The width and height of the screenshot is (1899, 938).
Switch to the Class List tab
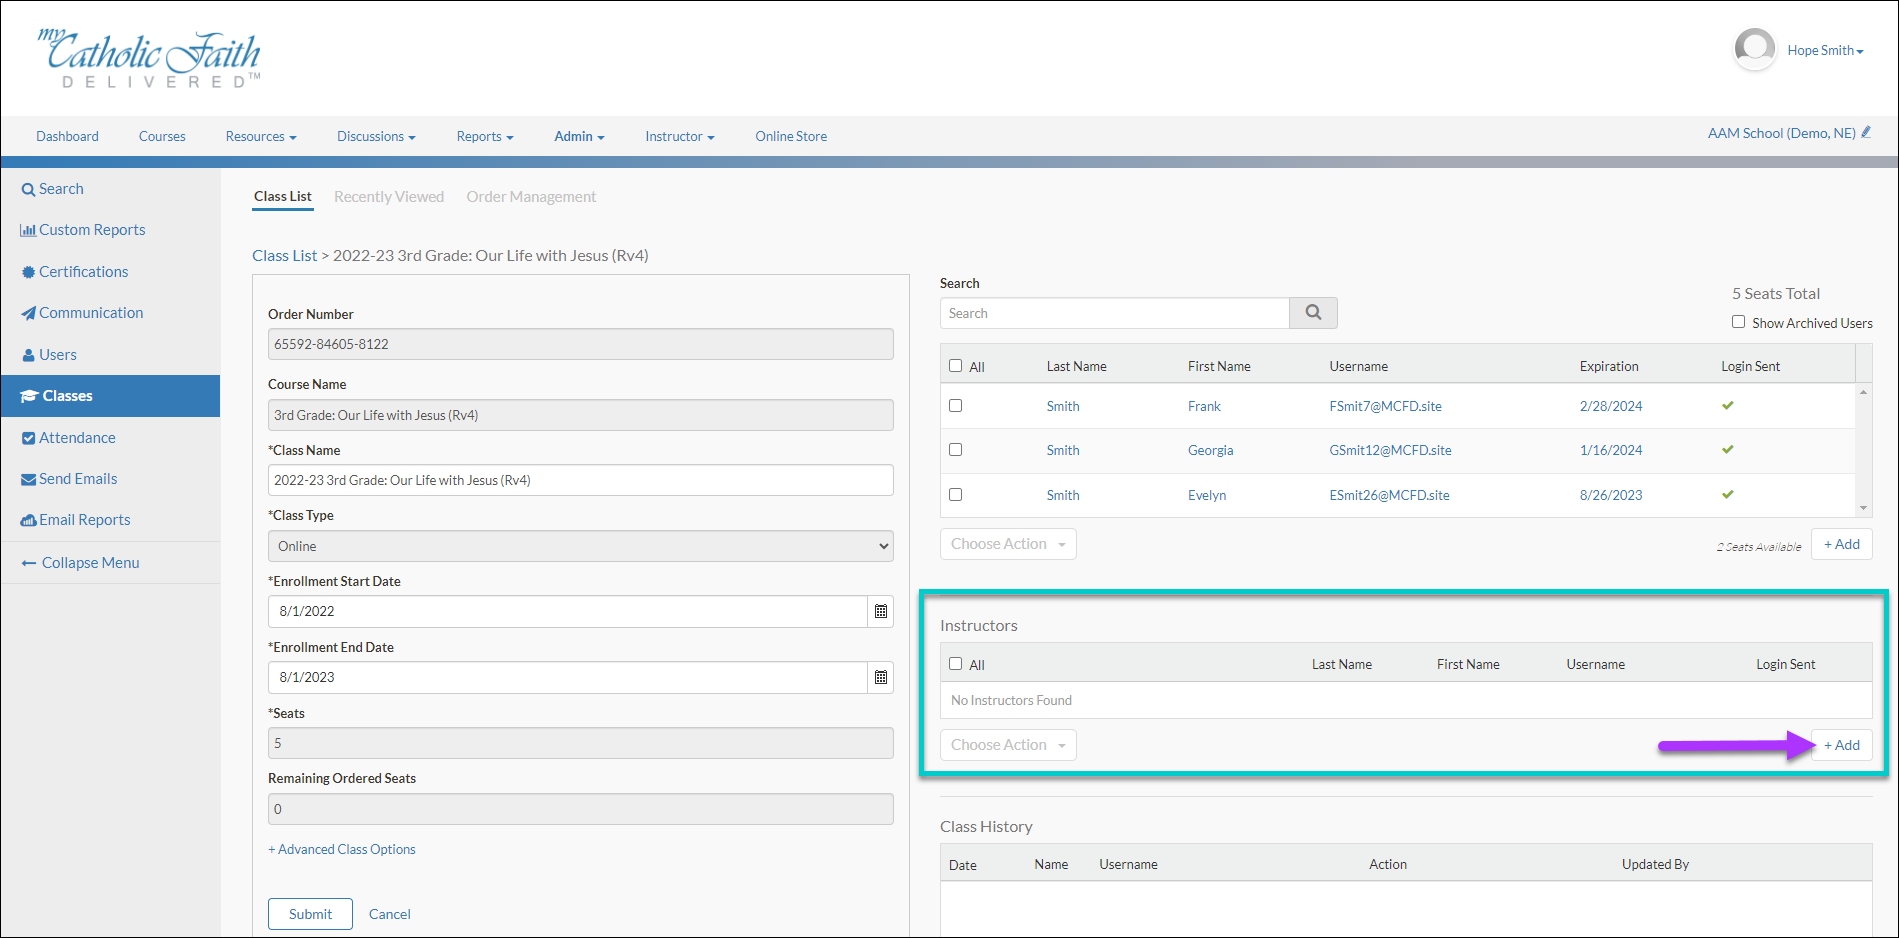pos(283,197)
